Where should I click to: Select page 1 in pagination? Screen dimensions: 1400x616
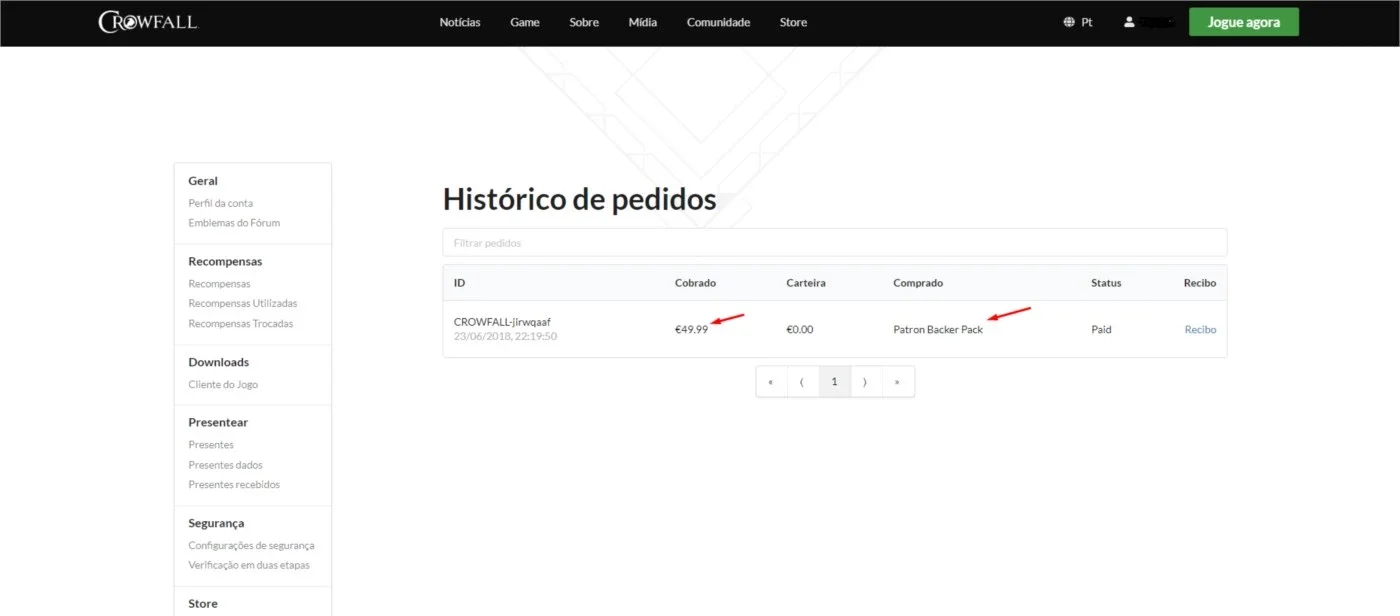(835, 382)
